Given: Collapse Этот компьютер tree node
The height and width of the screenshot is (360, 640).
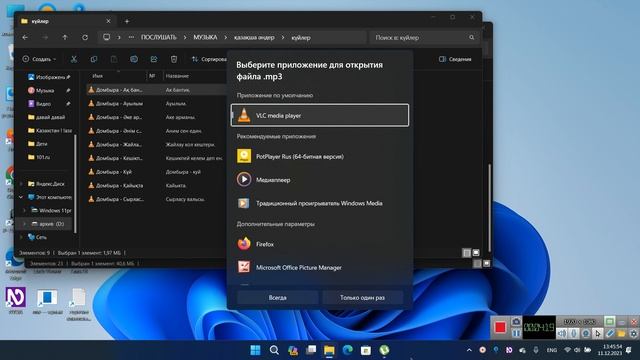Looking at the screenshot, I should pos(21,197).
